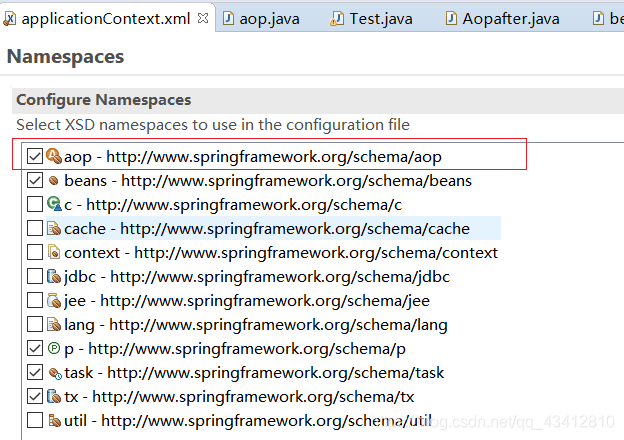Enable the util namespace checkbox
The image size is (624, 440).
pyautogui.click(x=35, y=420)
